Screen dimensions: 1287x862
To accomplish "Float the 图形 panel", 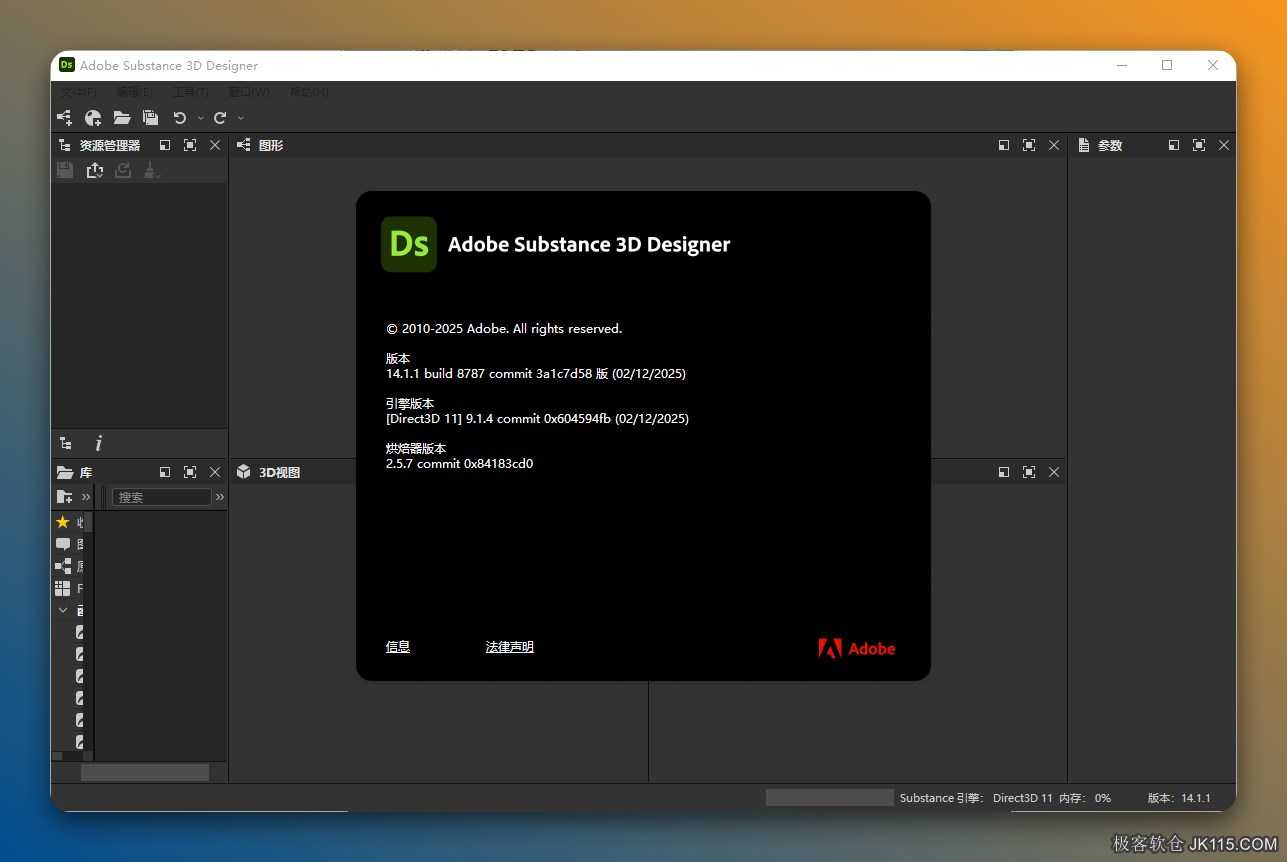I will pos(1004,145).
